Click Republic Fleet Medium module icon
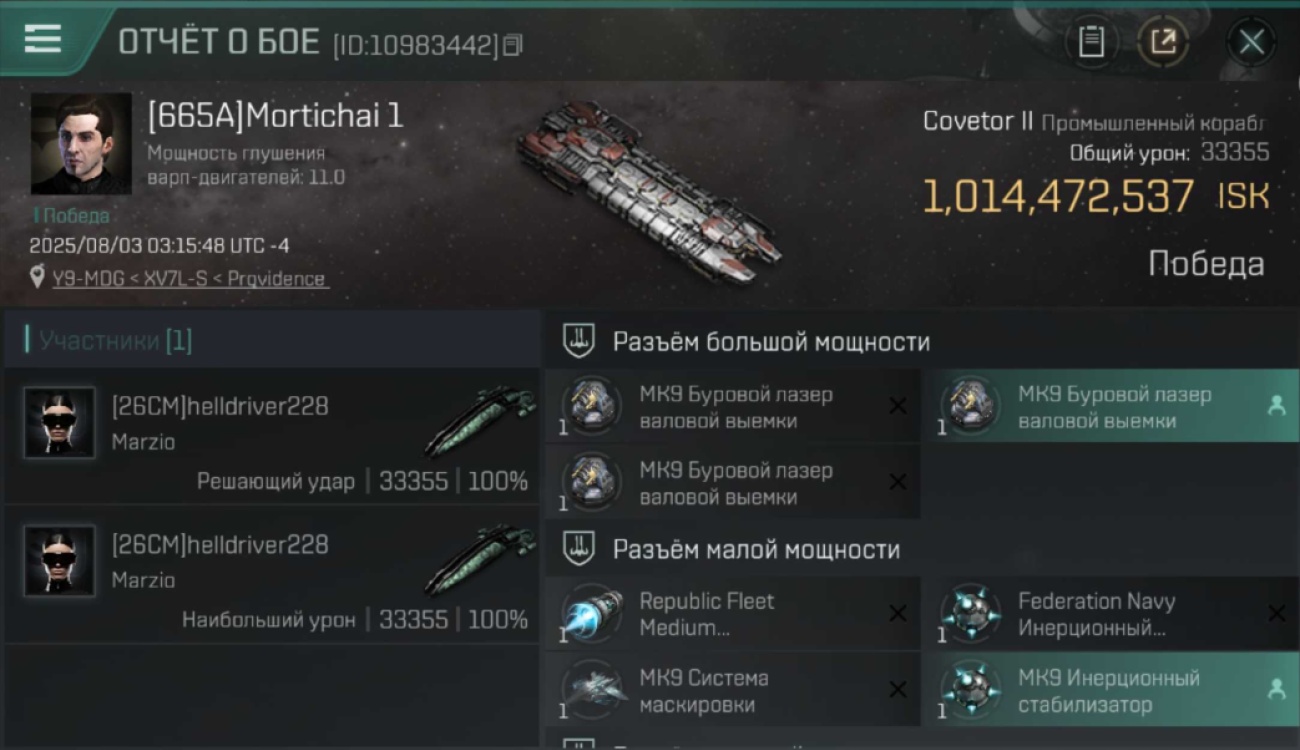This screenshot has height=750, width=1300. click(x=591, y=612)
